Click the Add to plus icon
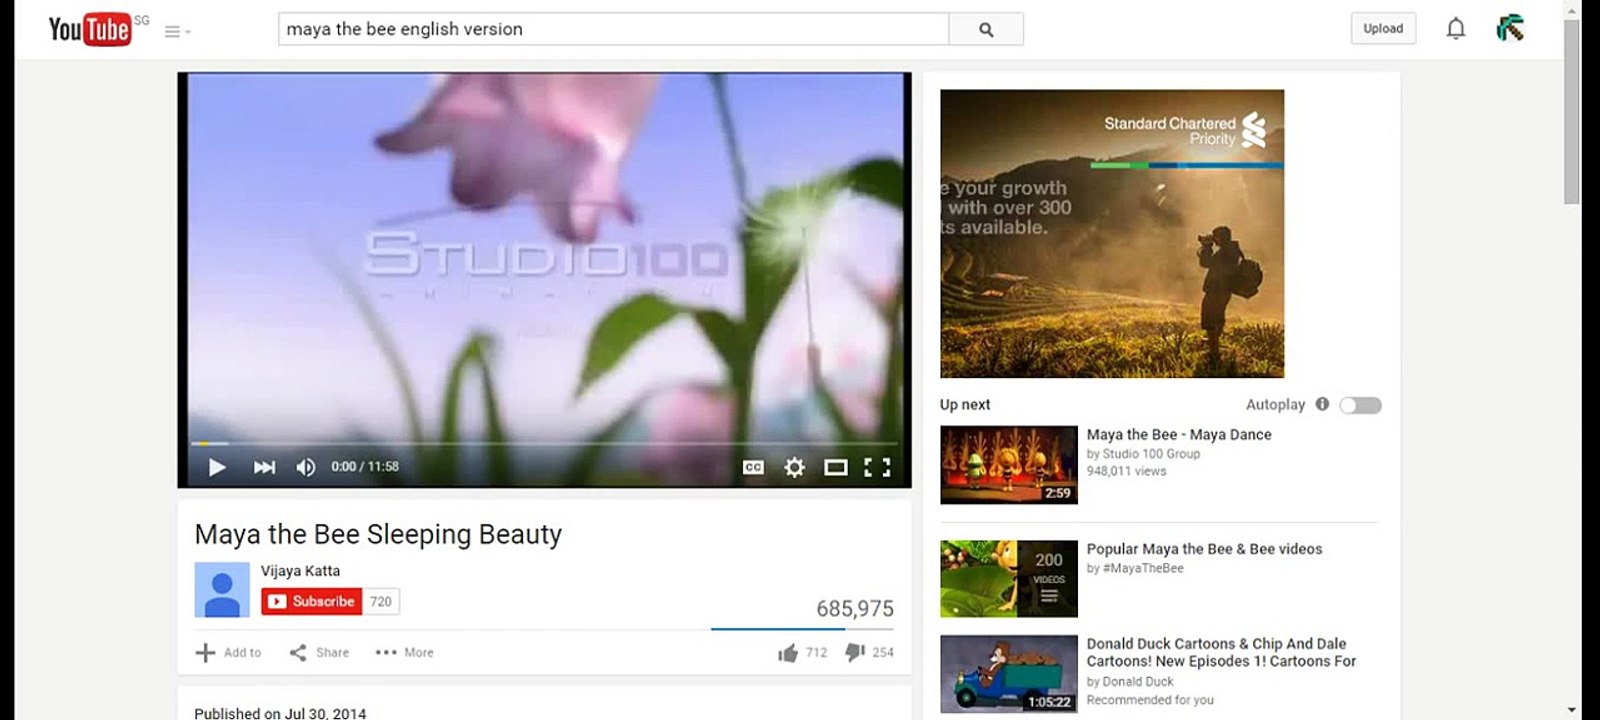 click(205, 652)
